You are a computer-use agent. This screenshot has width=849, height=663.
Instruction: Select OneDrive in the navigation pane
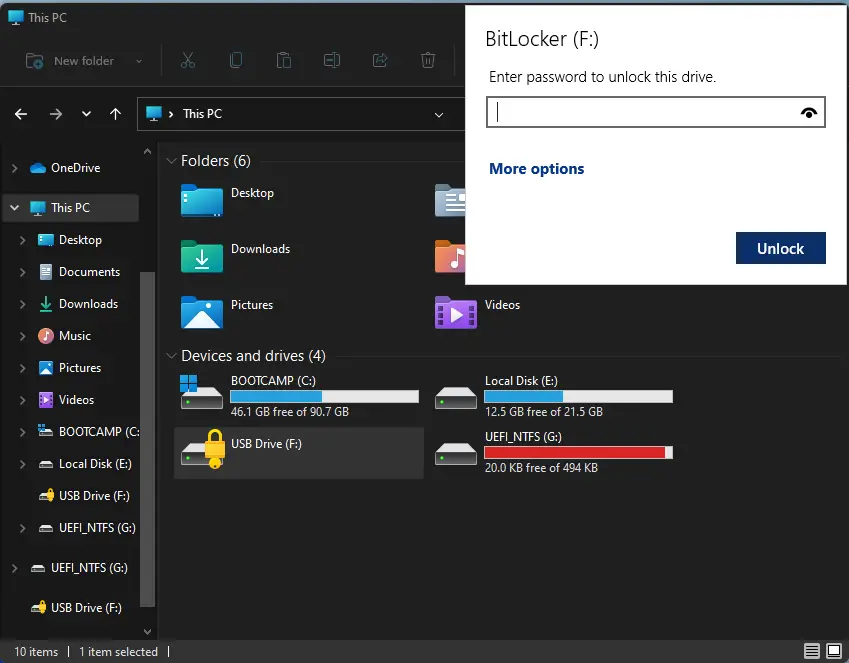(76, 168)
